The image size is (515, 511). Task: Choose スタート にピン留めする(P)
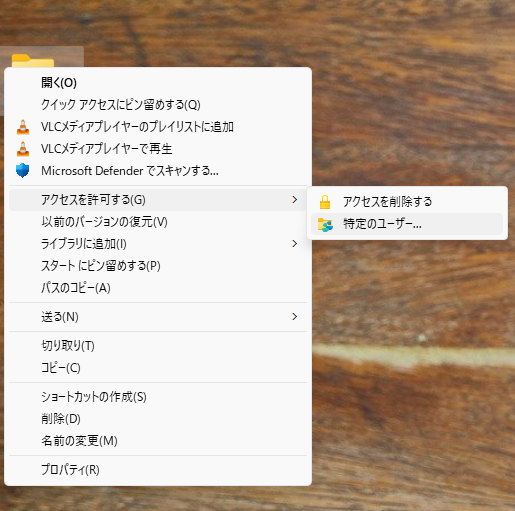click(158, 266)
